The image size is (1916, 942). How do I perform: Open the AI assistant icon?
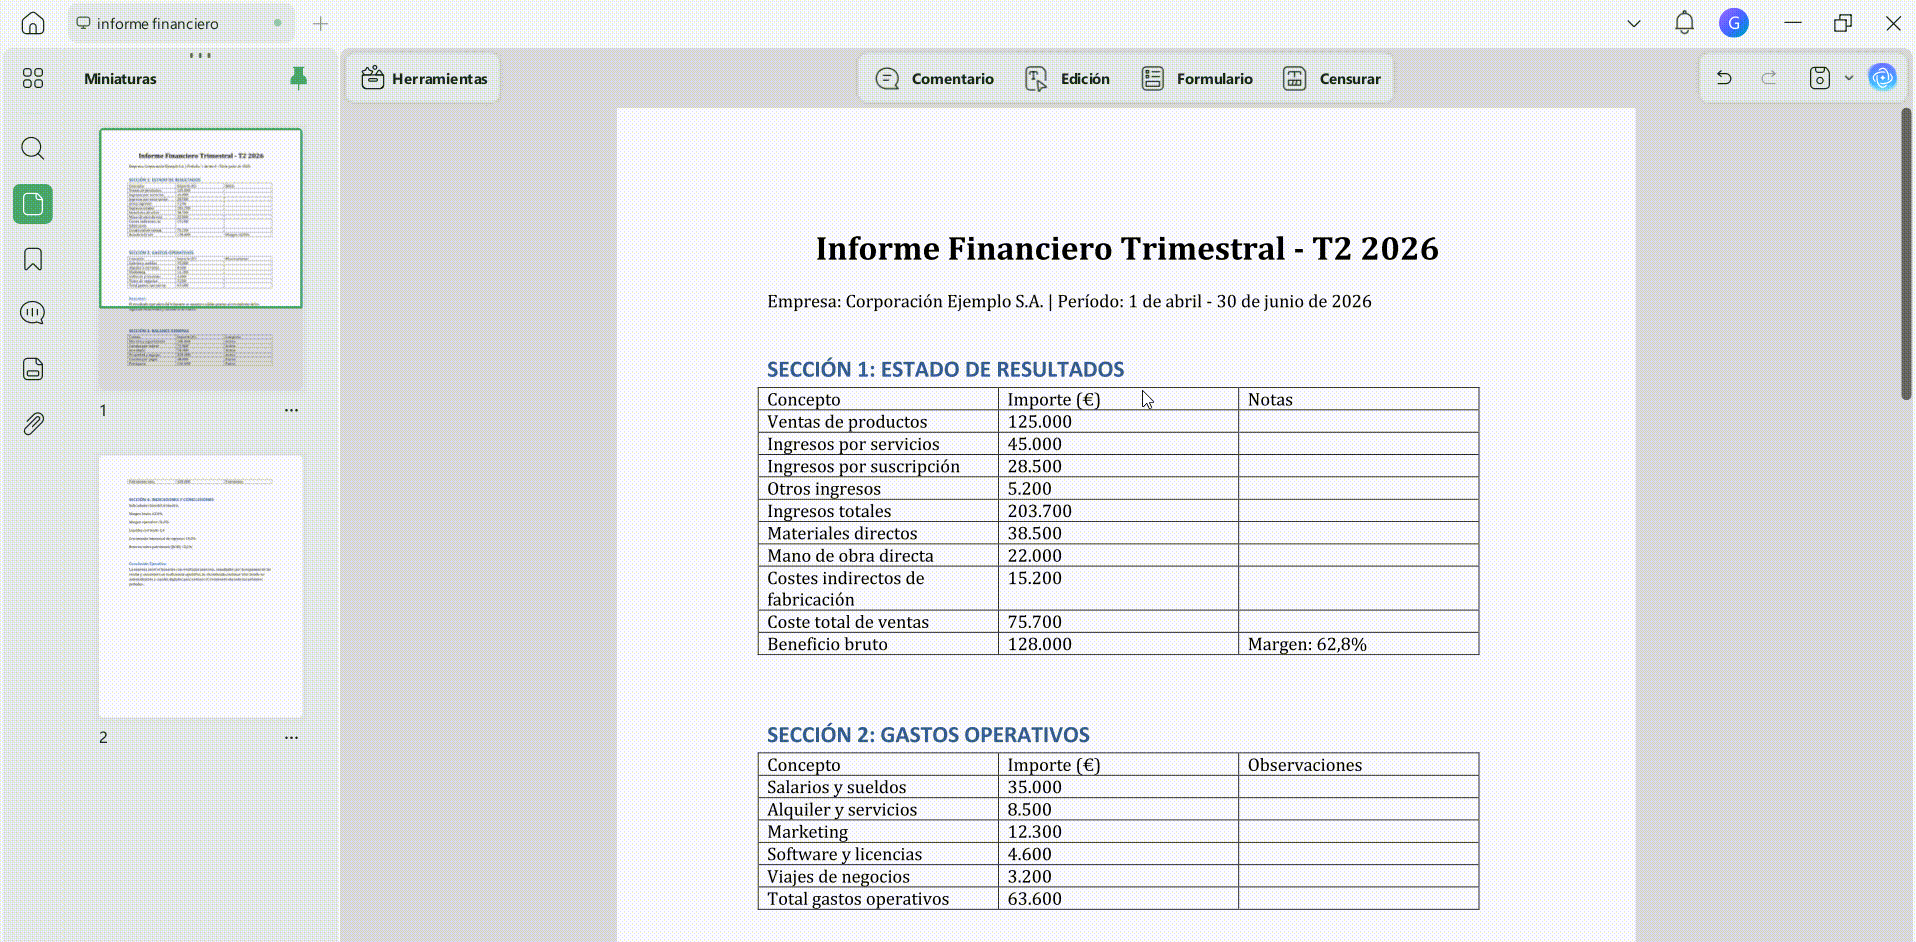1883,78
